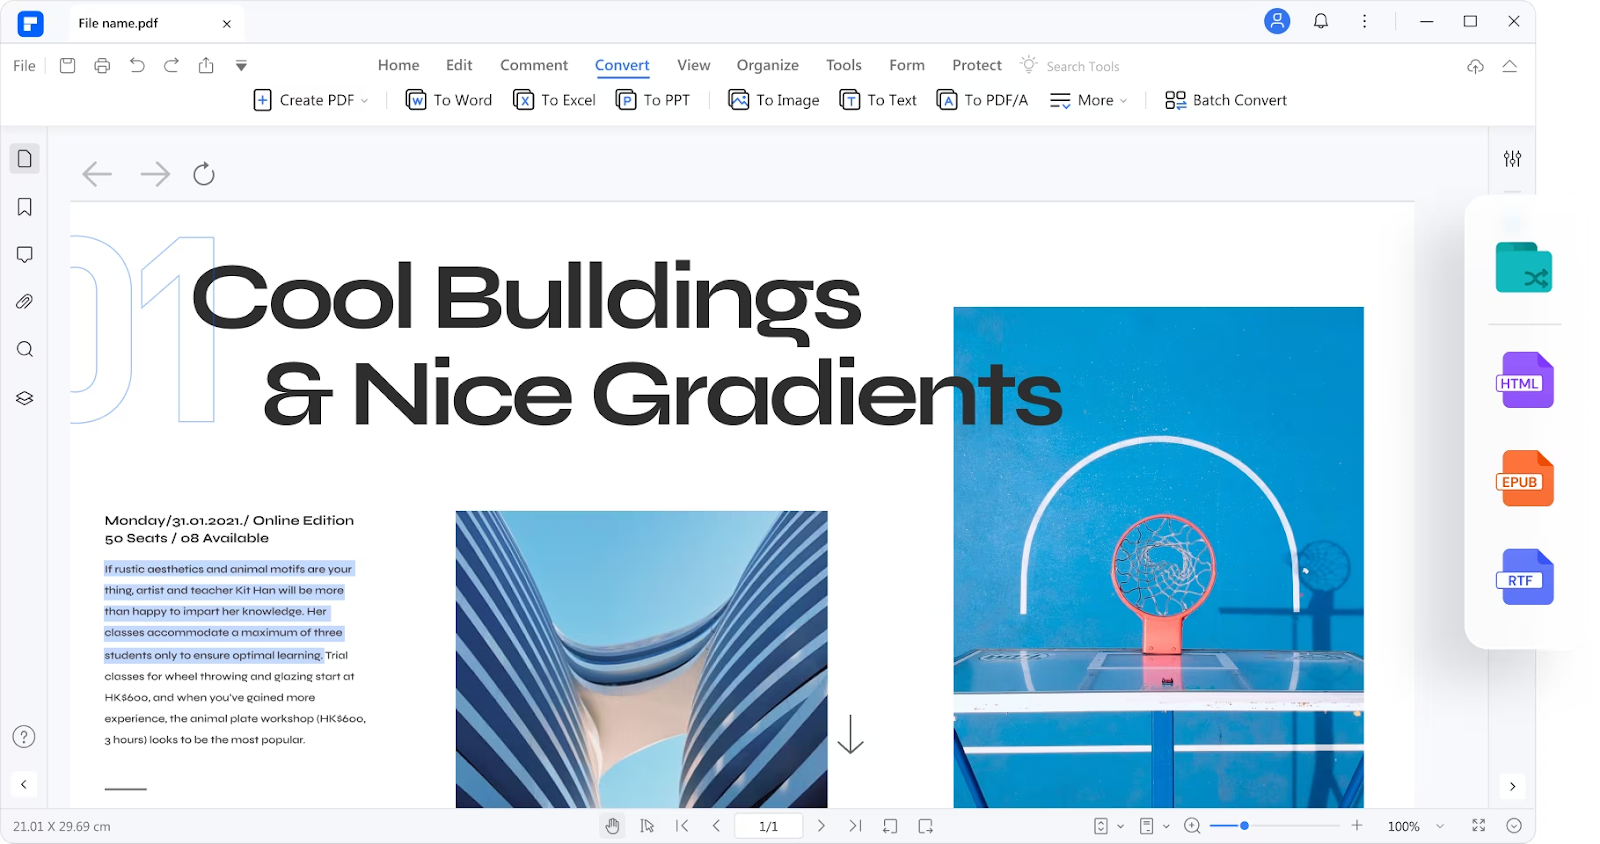Click the refresh icon above the document
This screenshot has width=1600, height=844.
point(204,174)
